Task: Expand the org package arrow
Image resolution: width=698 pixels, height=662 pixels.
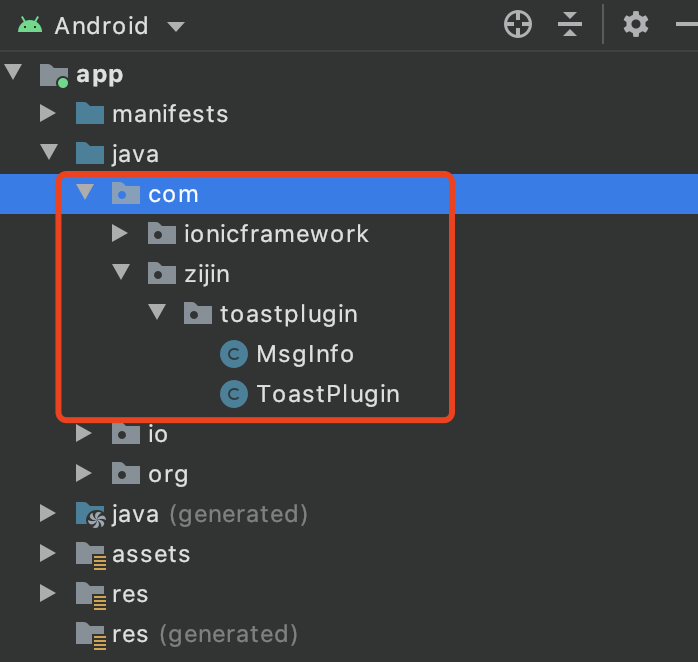Action: [x=84, y=474]
